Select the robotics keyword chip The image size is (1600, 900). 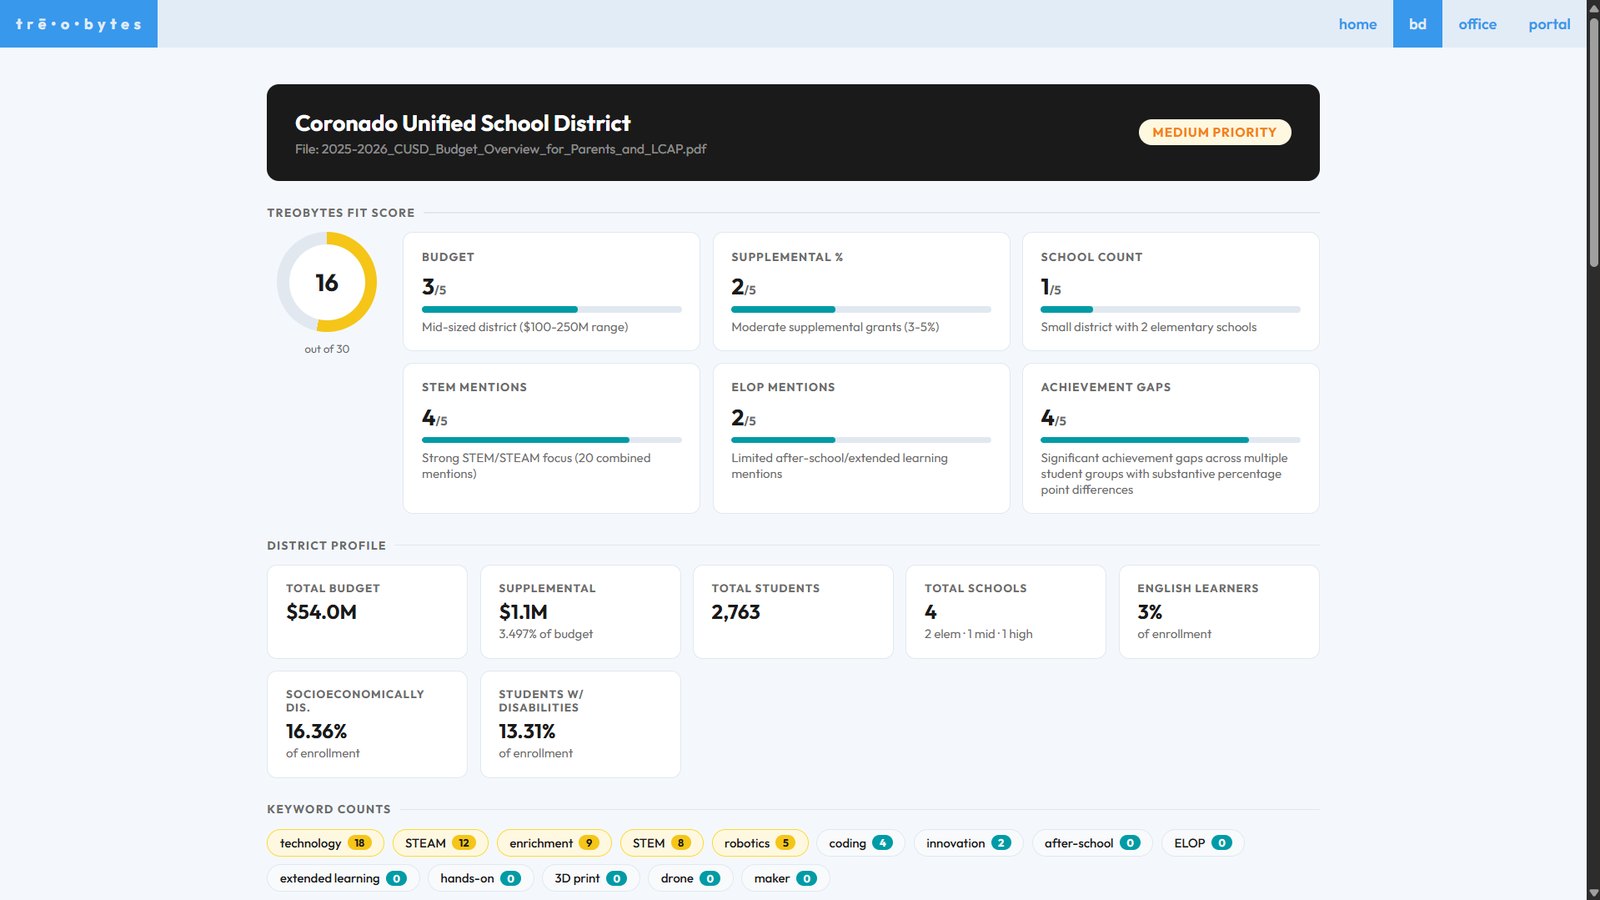[x=759, y=843]
